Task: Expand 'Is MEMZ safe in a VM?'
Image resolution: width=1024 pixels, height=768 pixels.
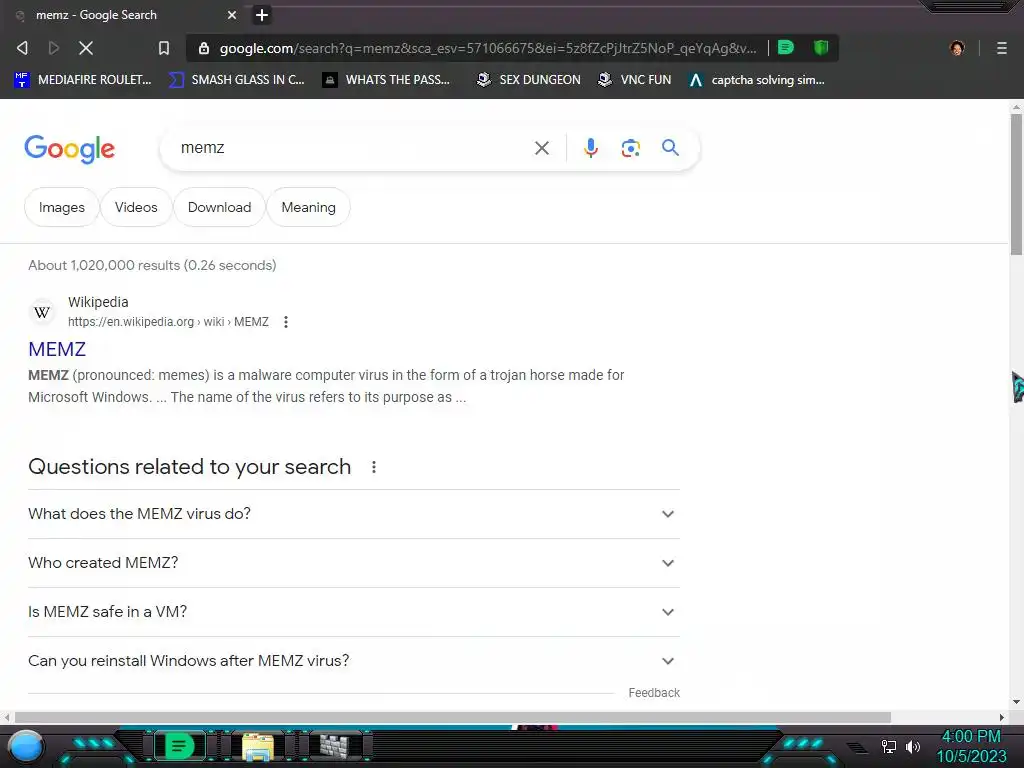Action: tap(353, 612)
